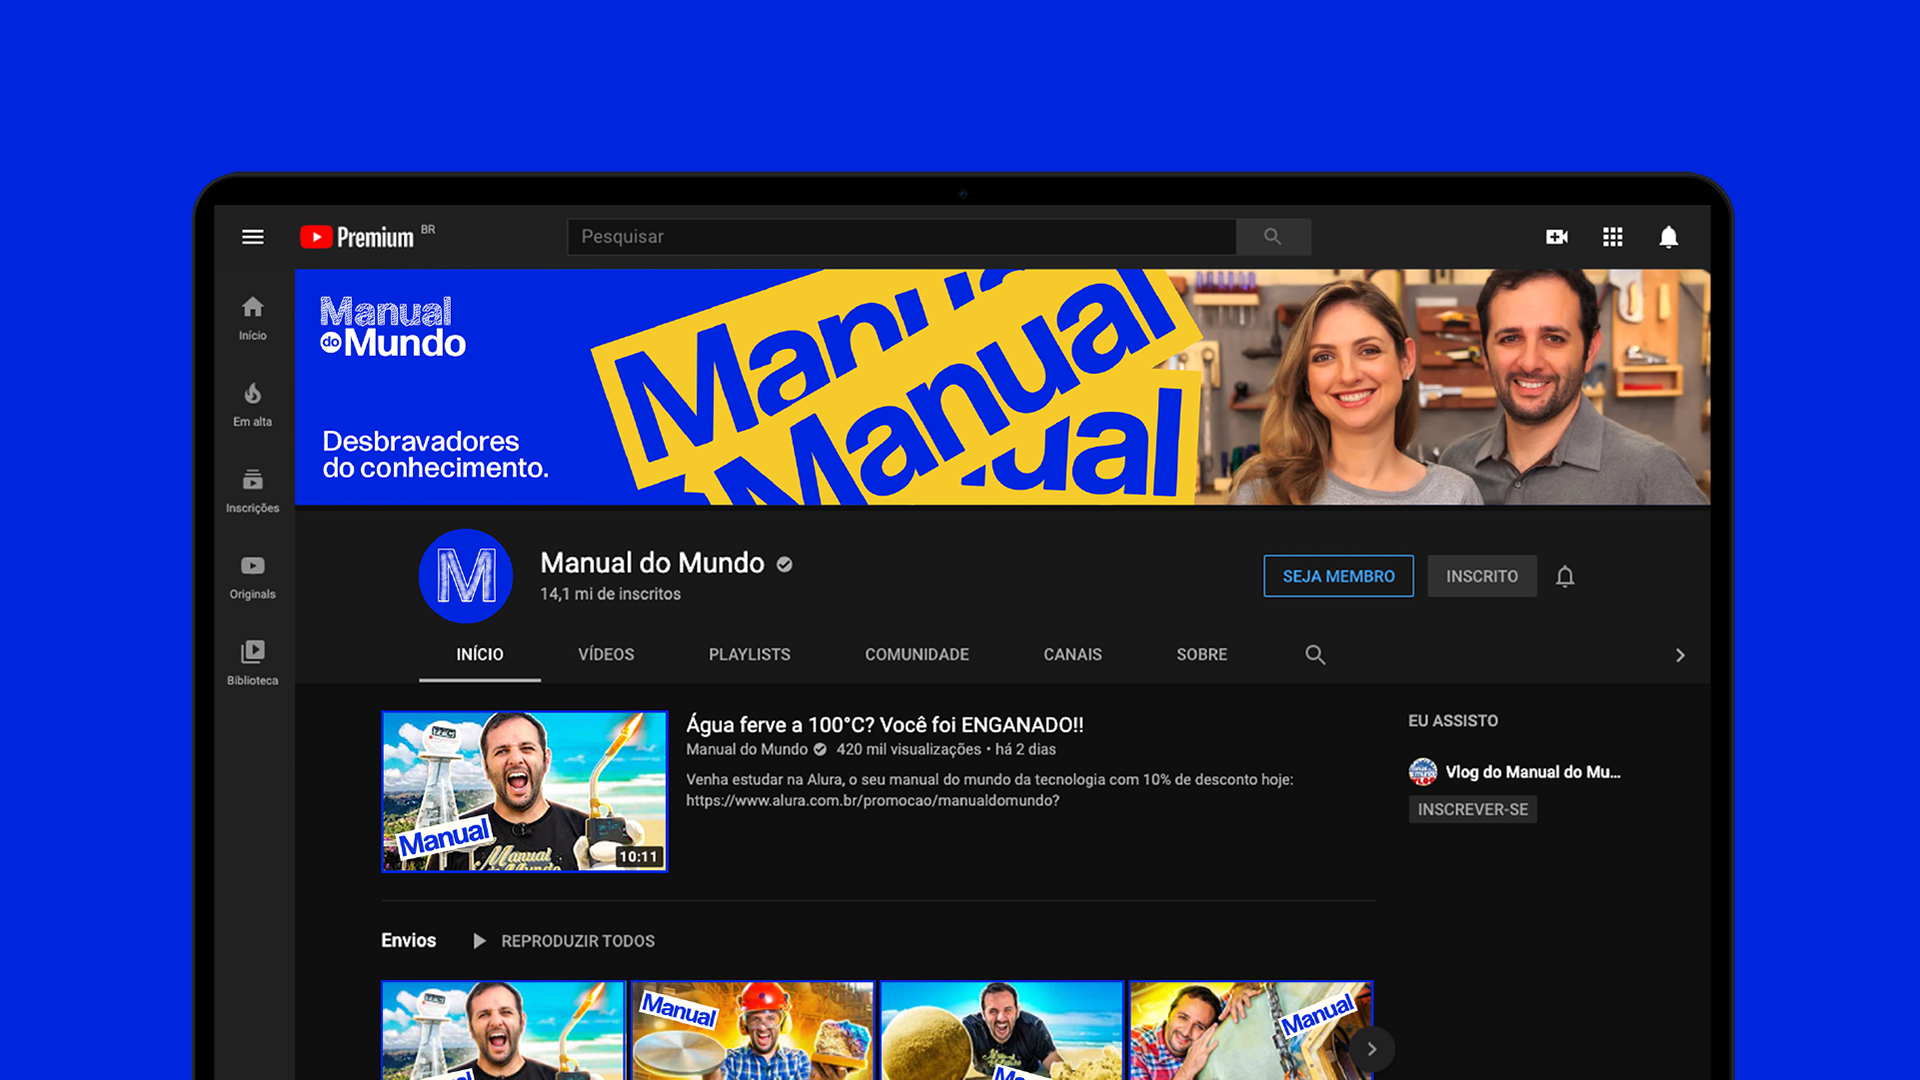Toggle channel notification bell next to Inscrito

1565,577
